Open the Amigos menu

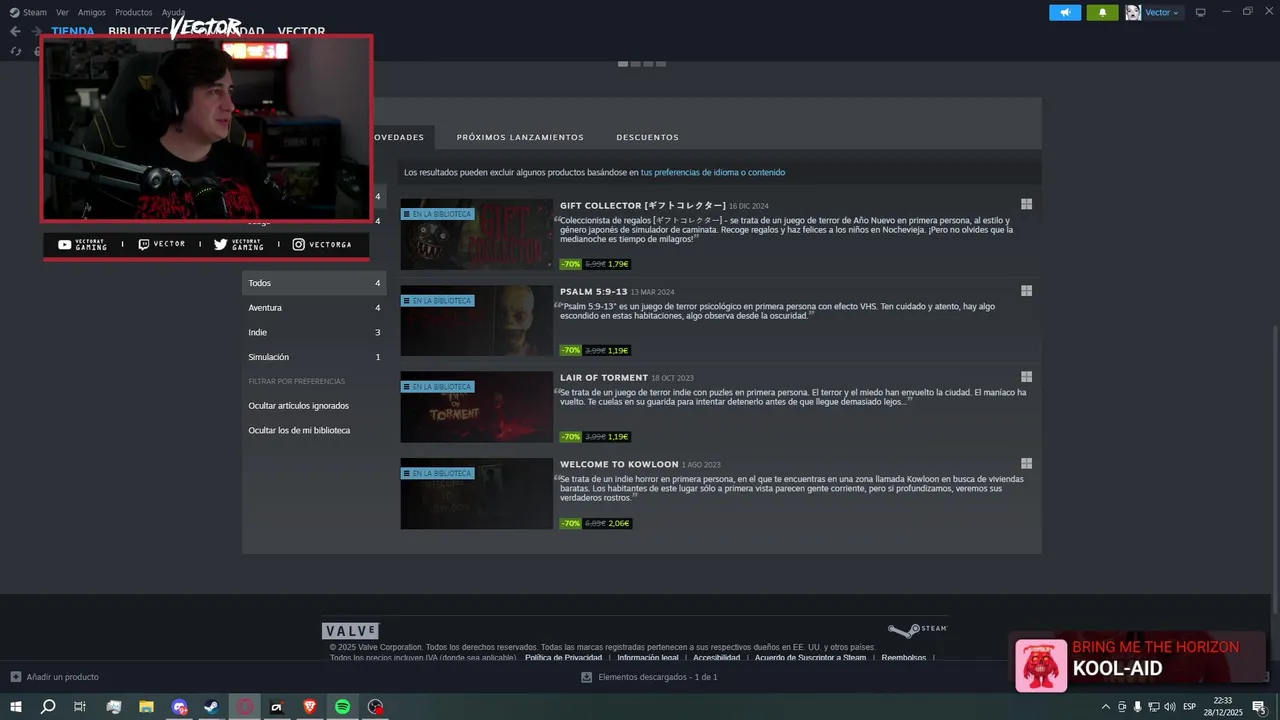click(92, 12)
